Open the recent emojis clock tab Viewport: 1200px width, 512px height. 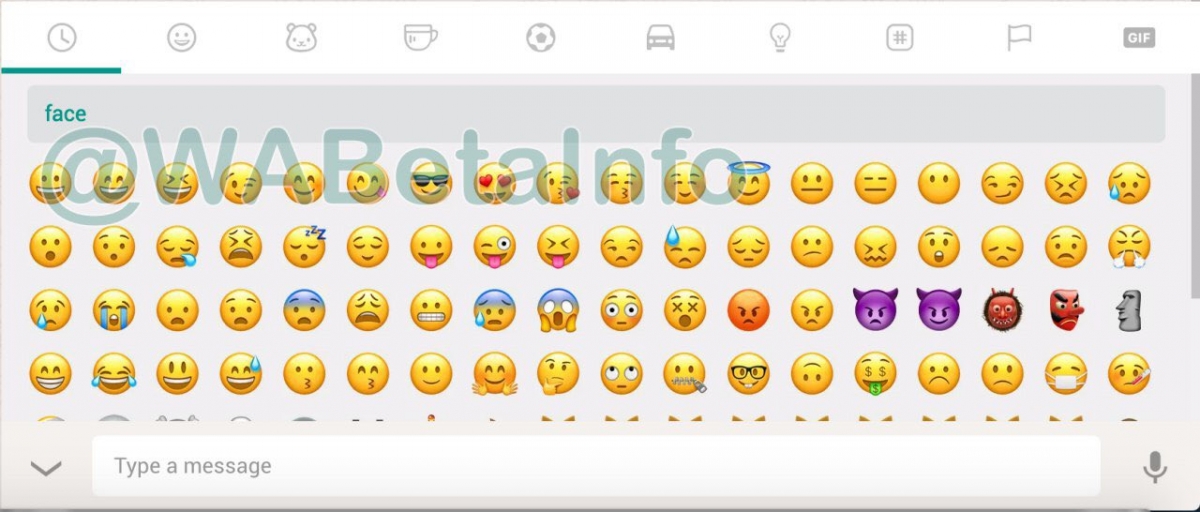61,38
